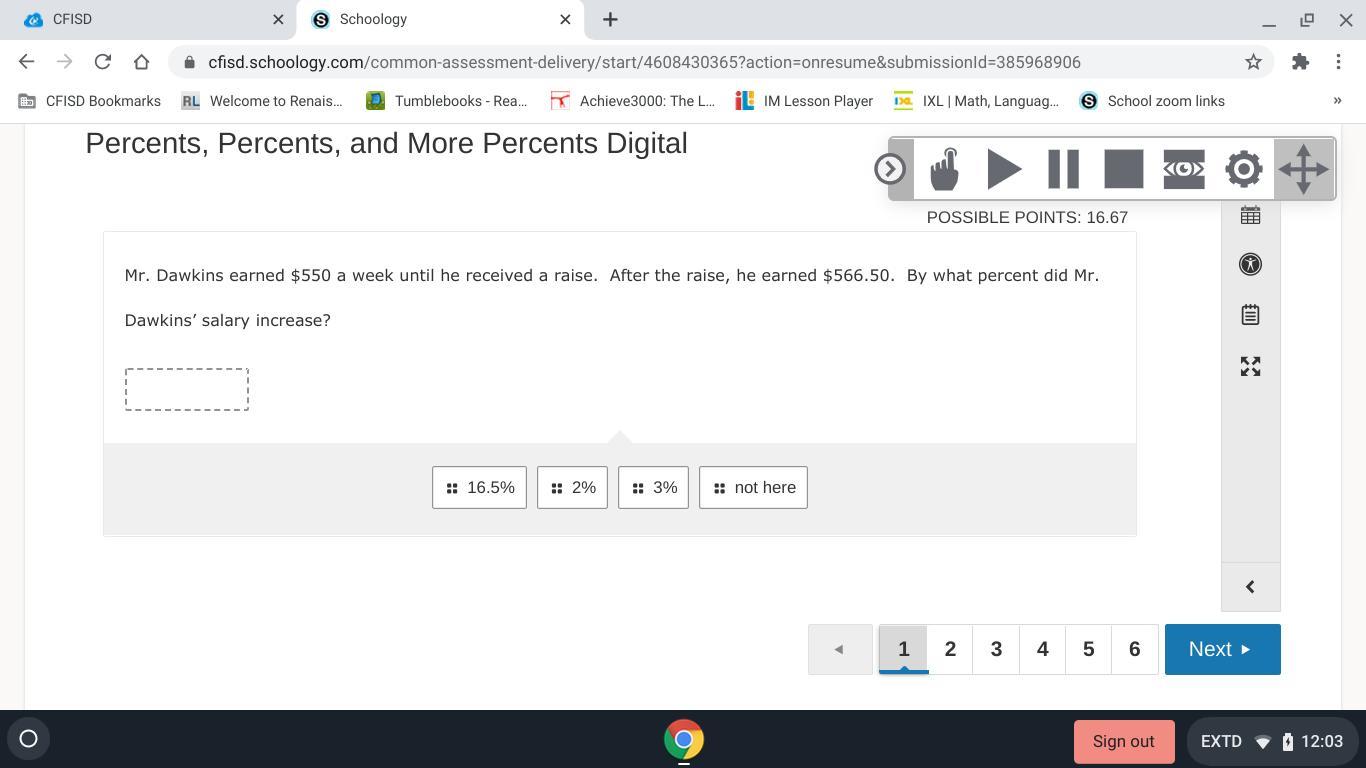The width and height of the screenshot is (1366, 768).
Task: Click the empty dashed answer box
Action: pos(187,389)
